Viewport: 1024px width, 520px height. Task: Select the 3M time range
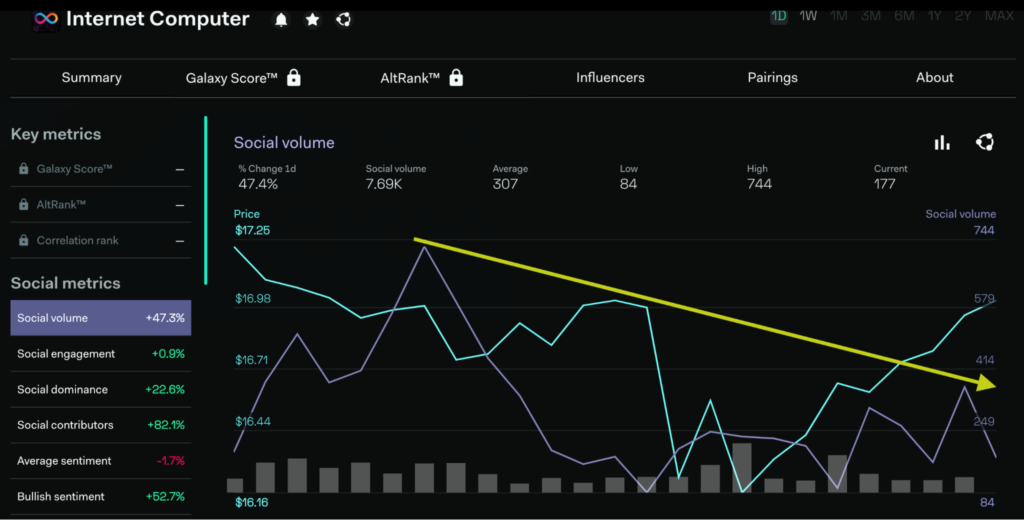[x=871, y=16]
